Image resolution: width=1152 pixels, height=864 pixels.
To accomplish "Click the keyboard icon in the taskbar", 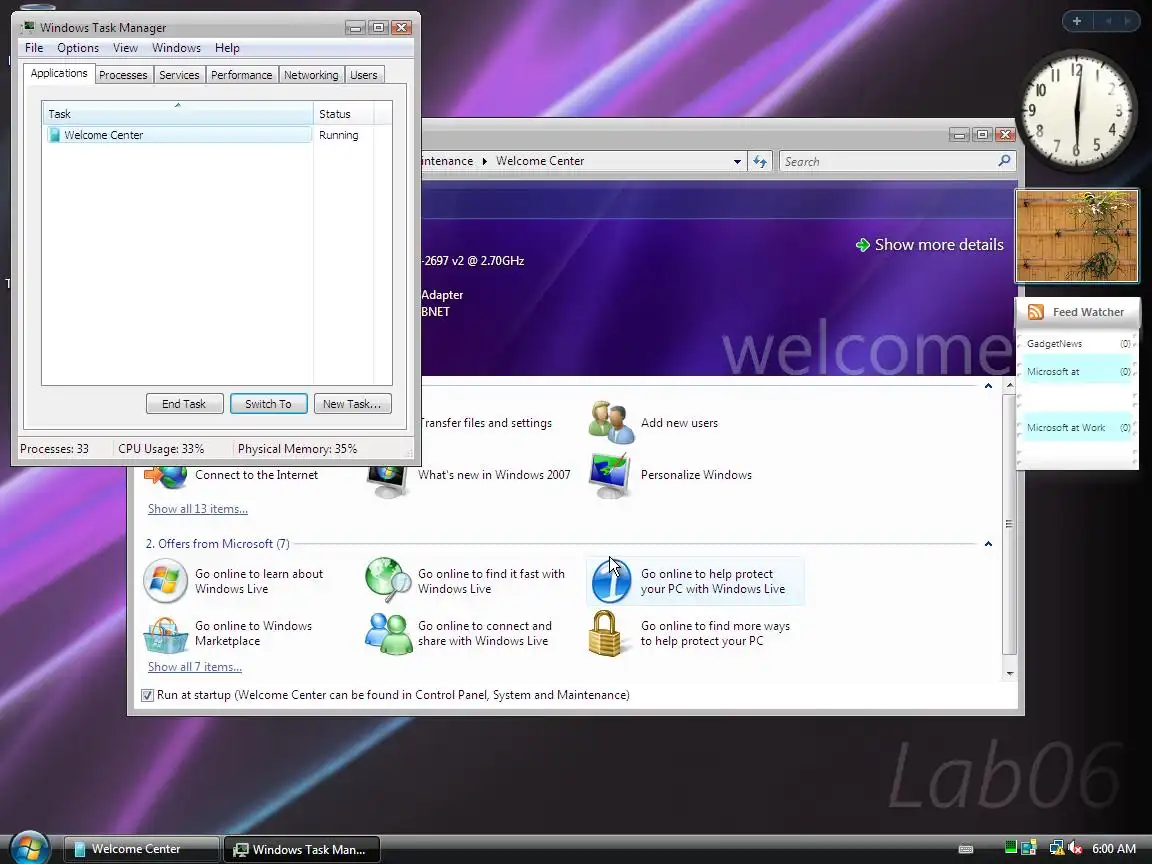I will [966, 849].
